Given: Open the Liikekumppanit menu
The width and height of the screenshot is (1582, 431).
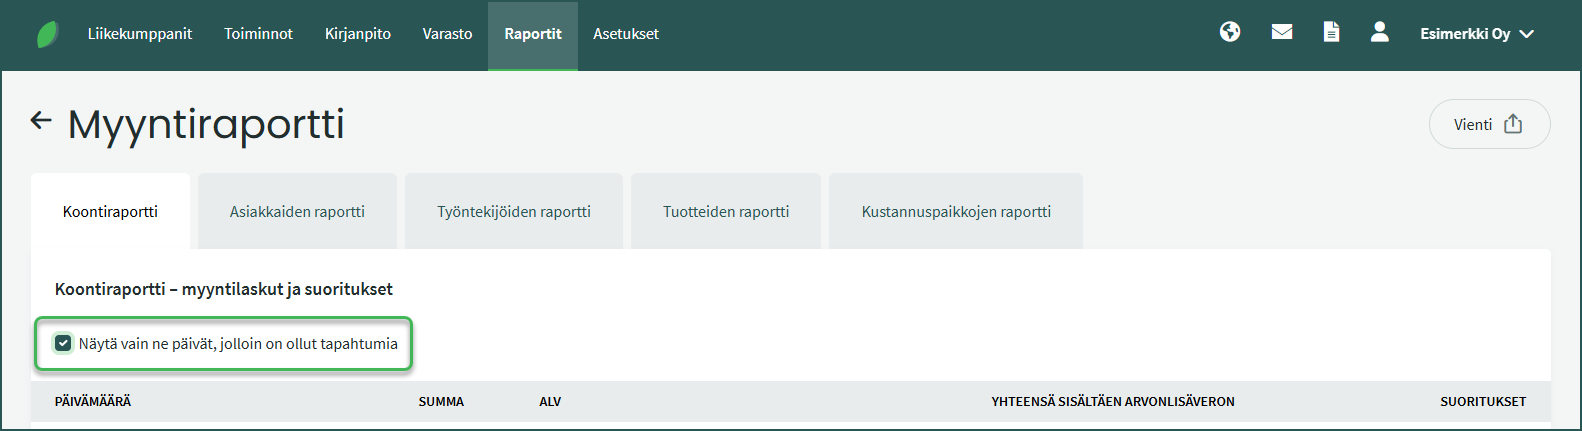Looking at the screenshot, I should pyautogui.click(x=140, y=34).
